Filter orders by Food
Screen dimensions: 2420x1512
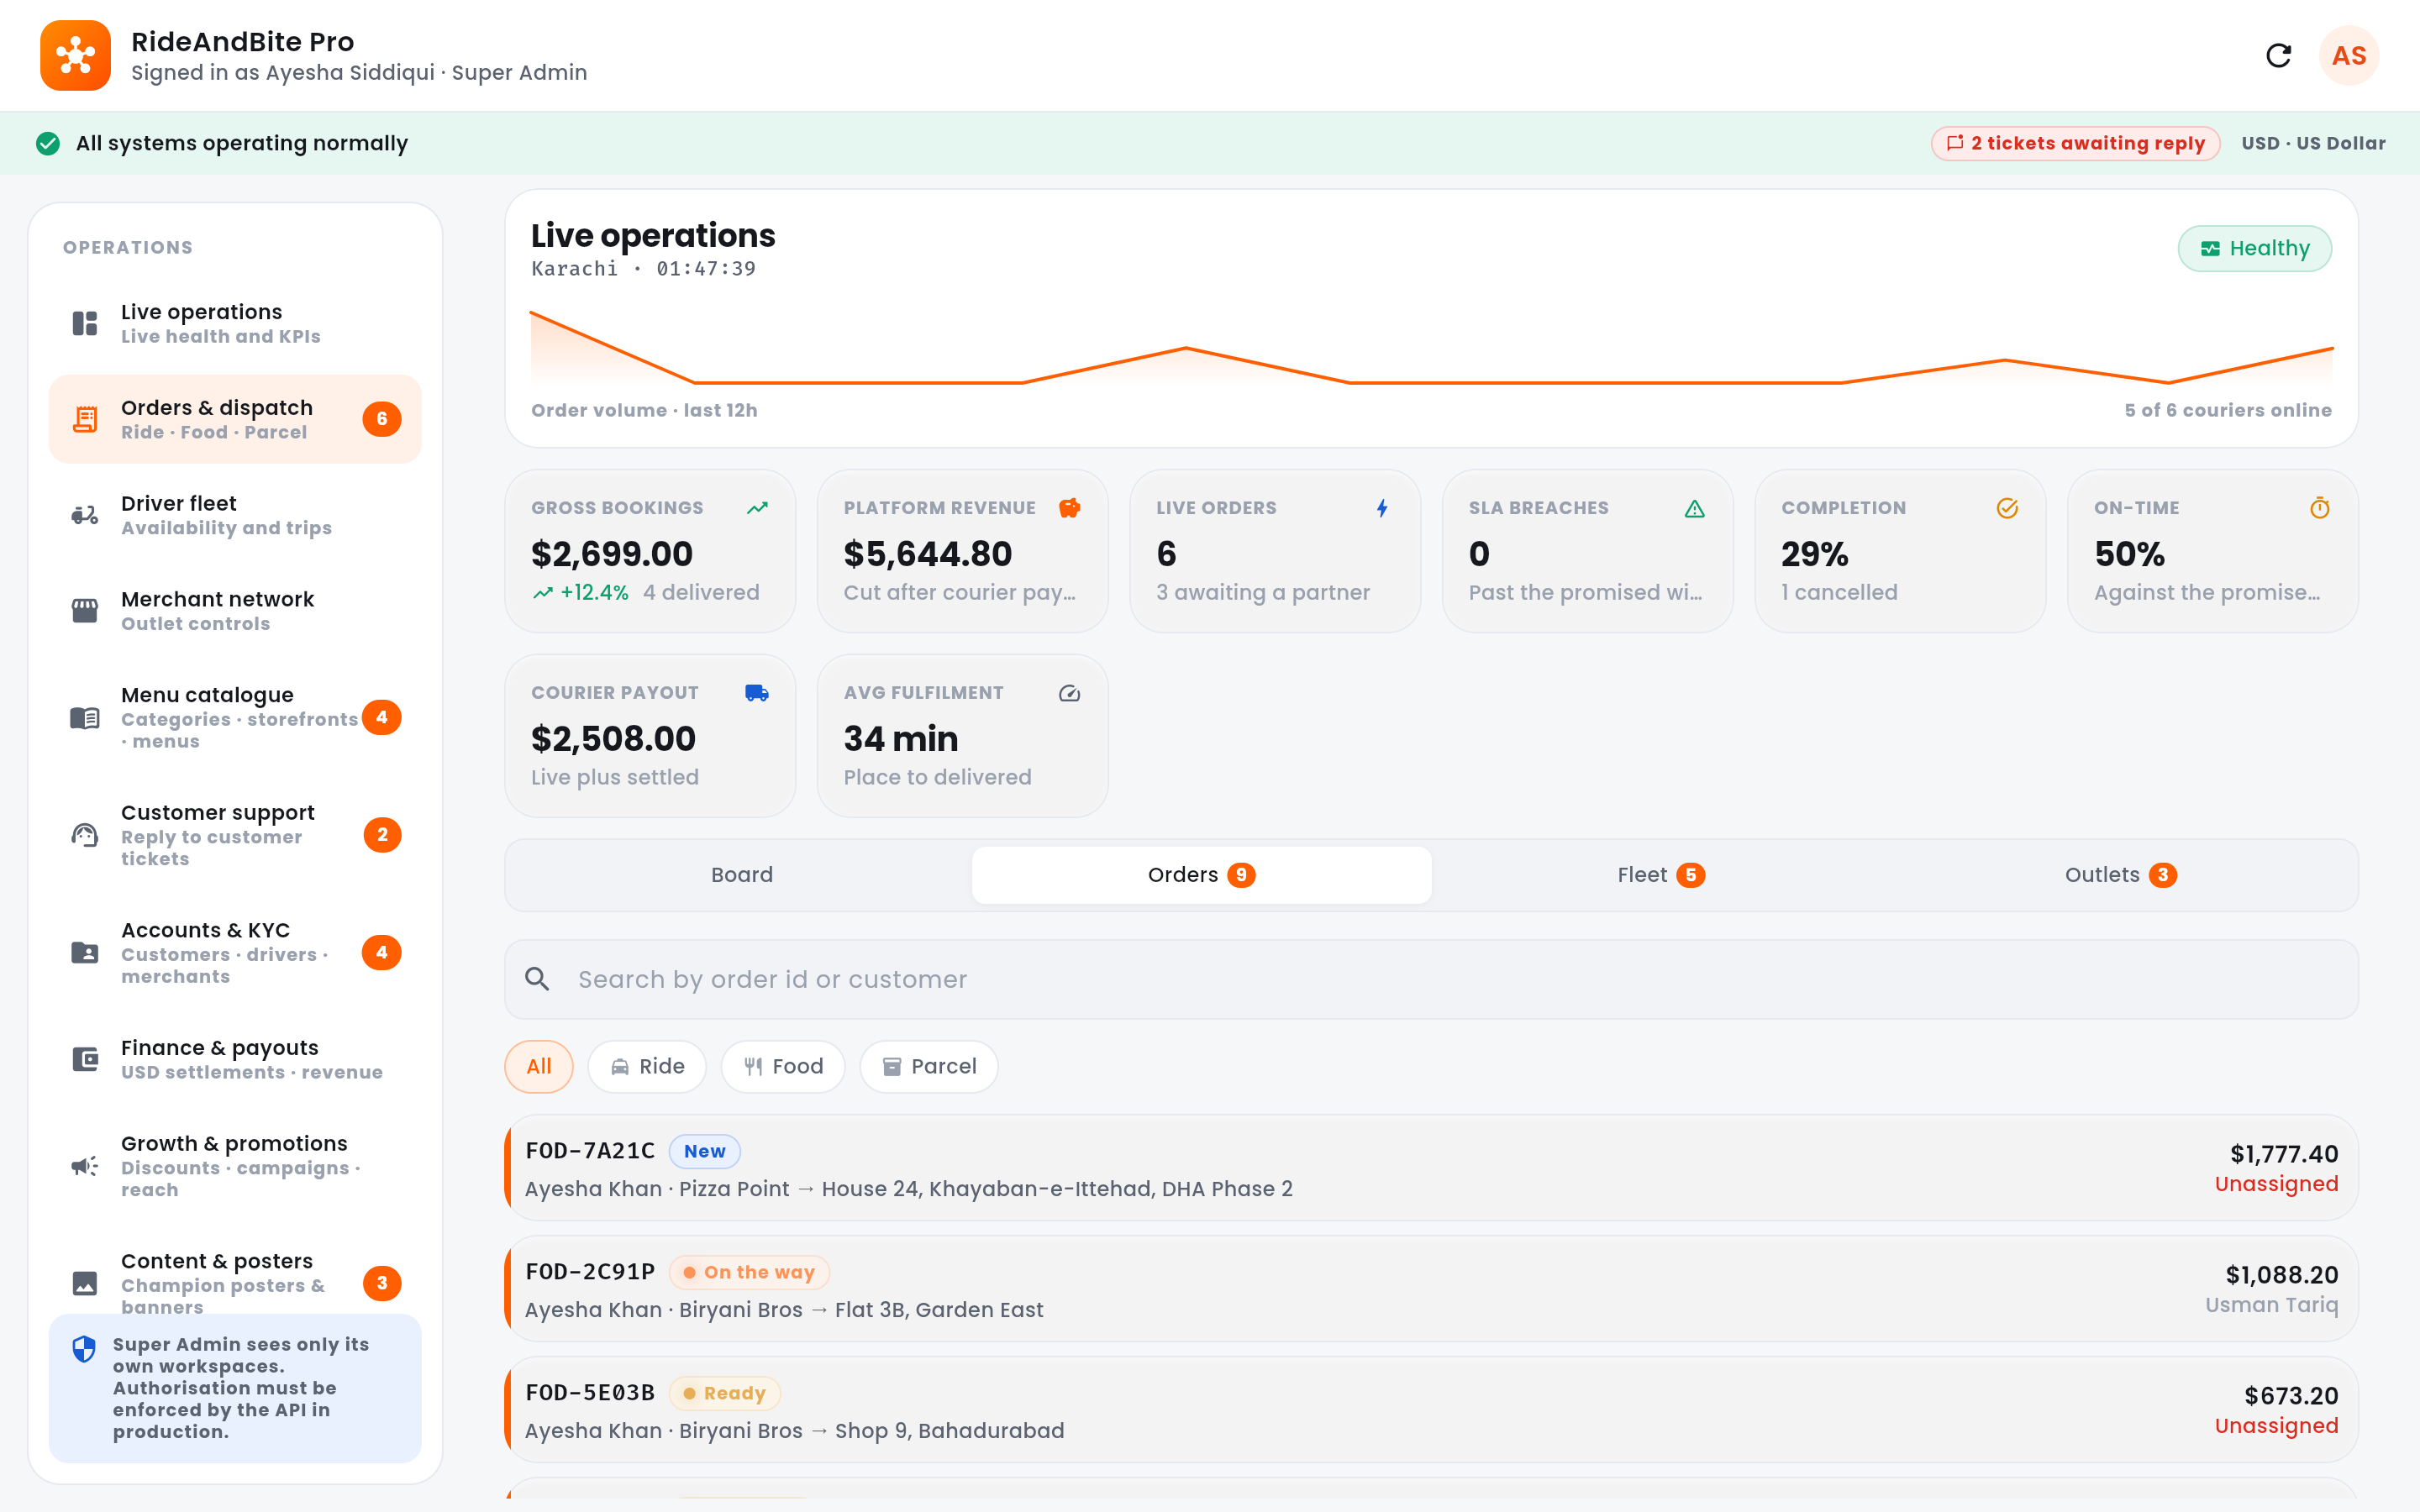pyautogui.click(x=783, y=1066)
